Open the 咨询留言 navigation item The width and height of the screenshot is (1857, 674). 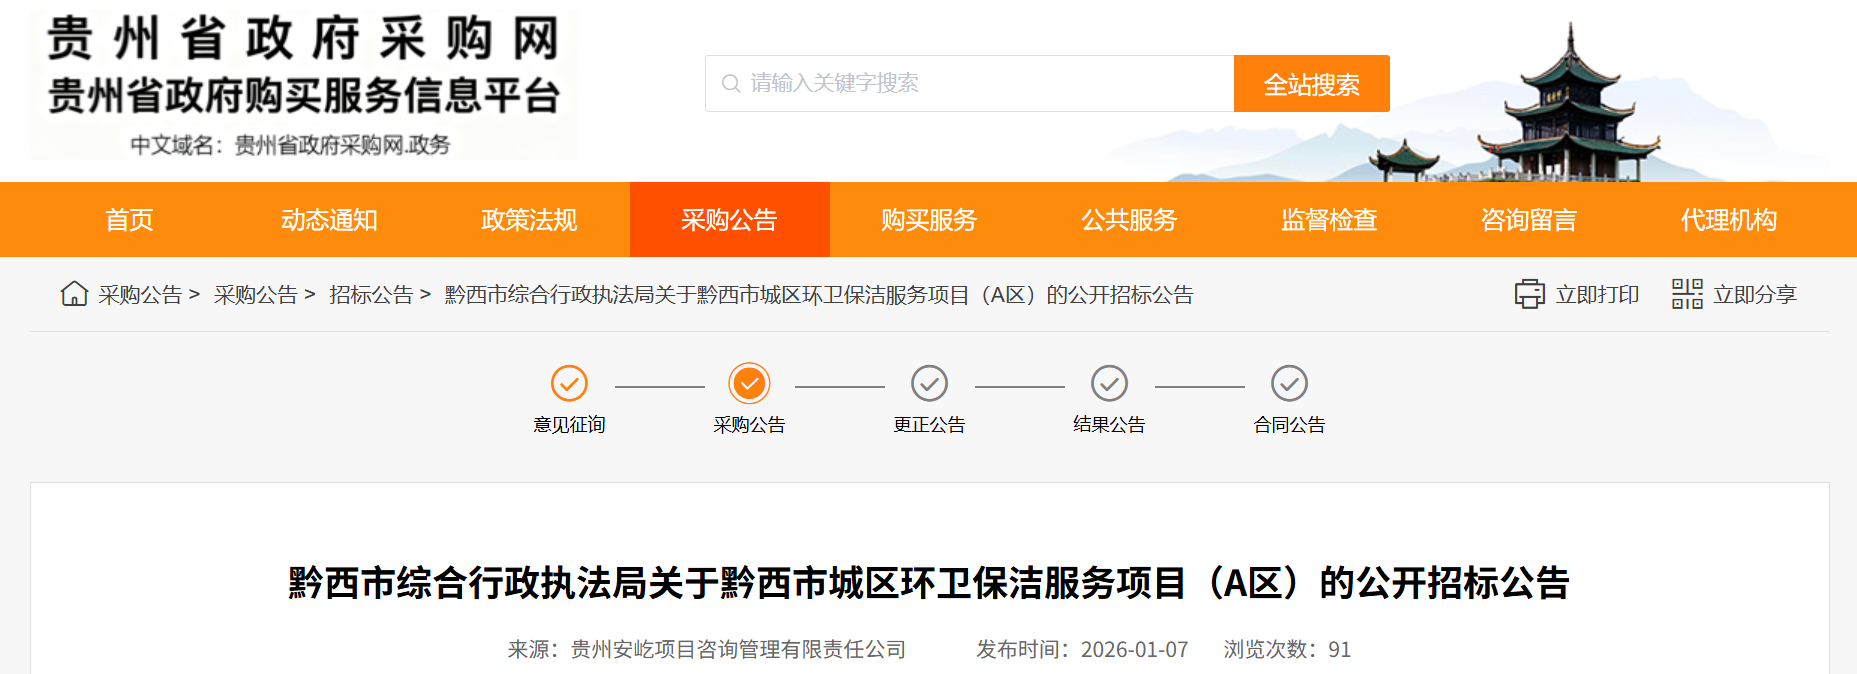1528,220
